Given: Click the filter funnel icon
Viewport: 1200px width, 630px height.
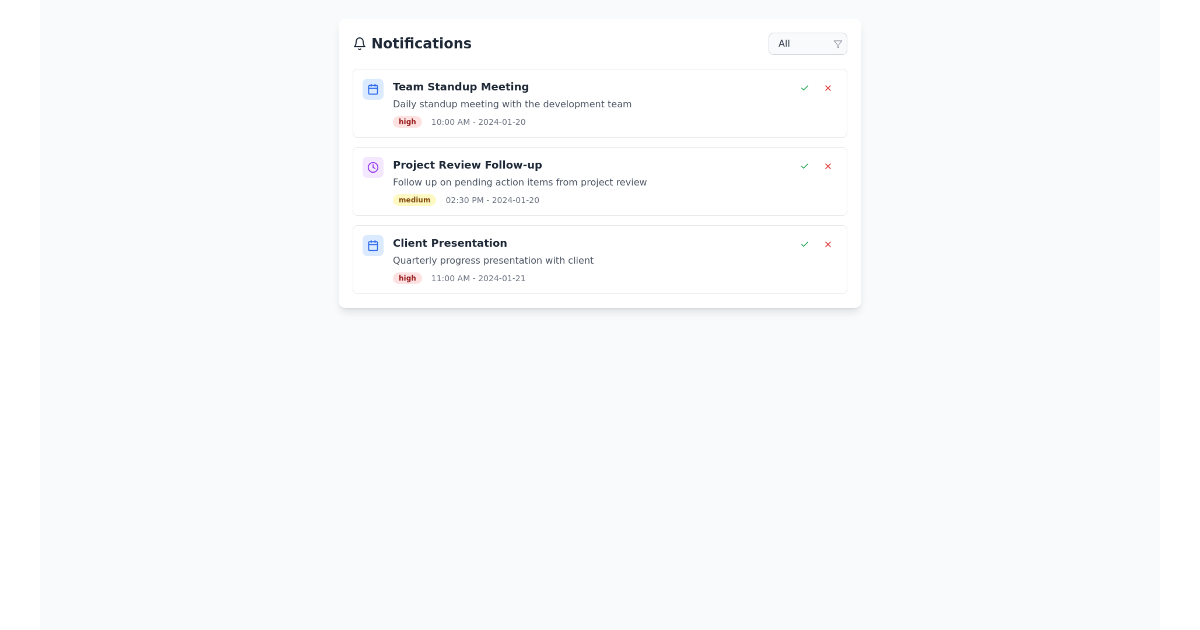Looking at the screenshot, I should click(x=837, y=44).
